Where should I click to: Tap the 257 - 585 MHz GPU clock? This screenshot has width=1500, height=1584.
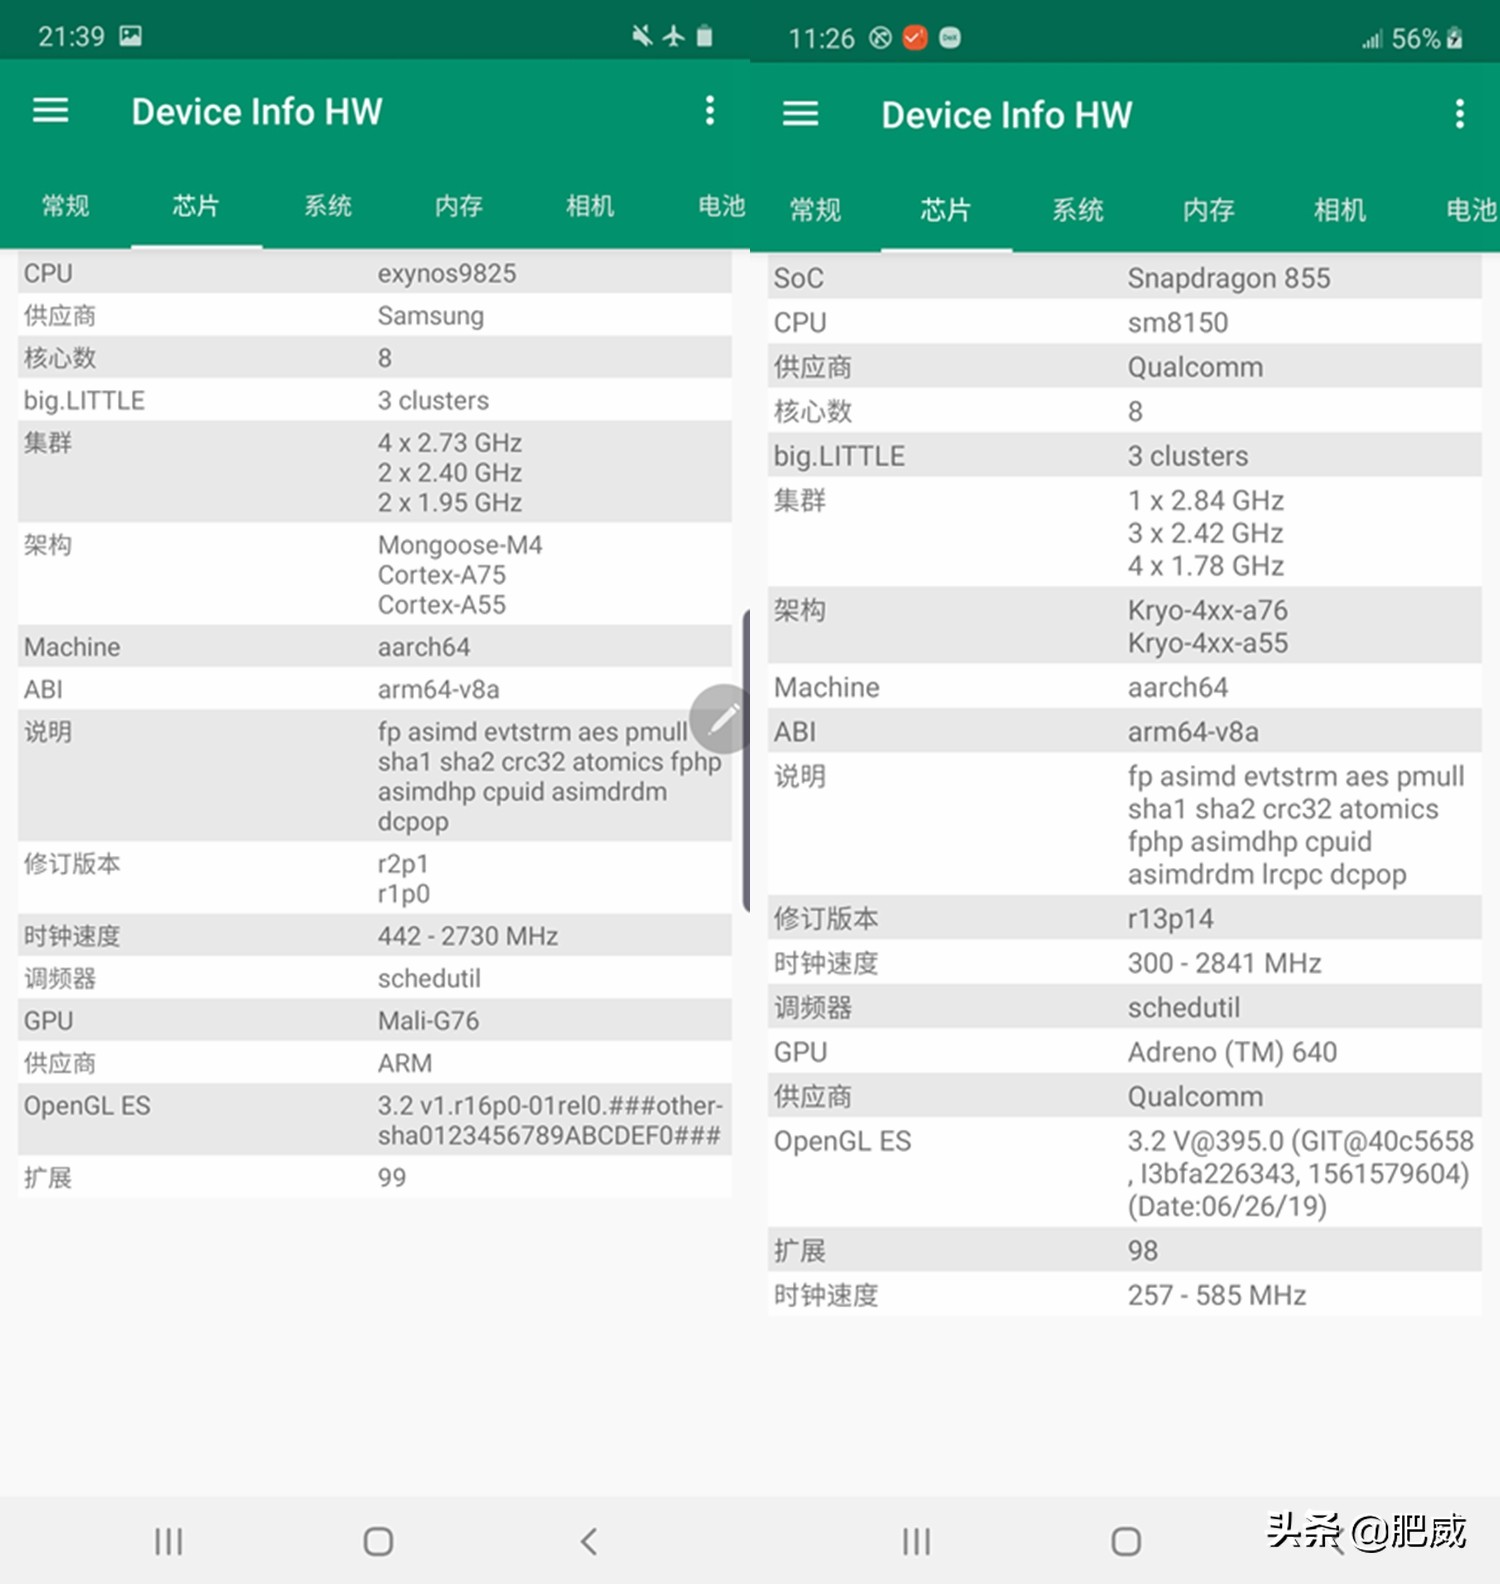pos(1217,1295)
